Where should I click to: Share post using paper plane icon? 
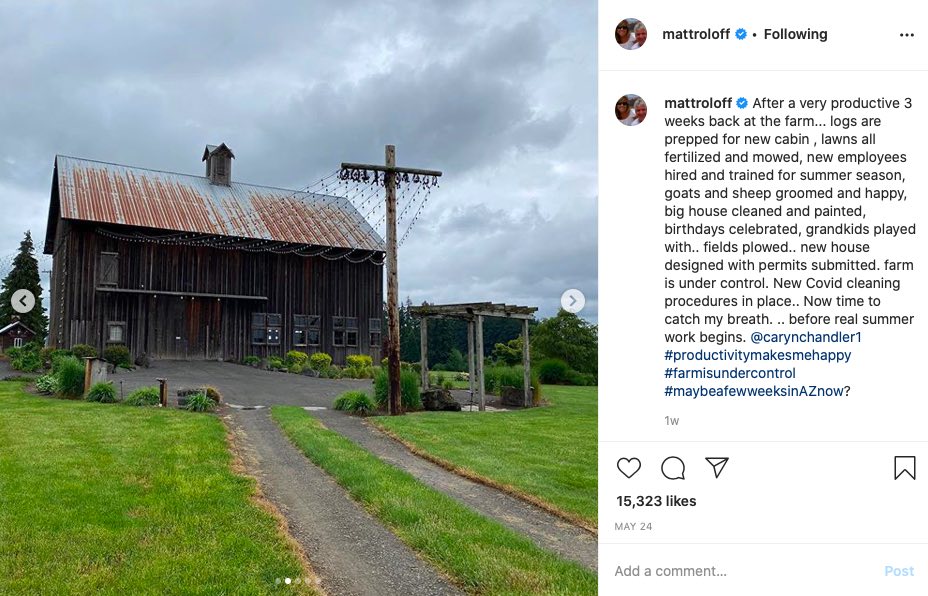[716, 468]
